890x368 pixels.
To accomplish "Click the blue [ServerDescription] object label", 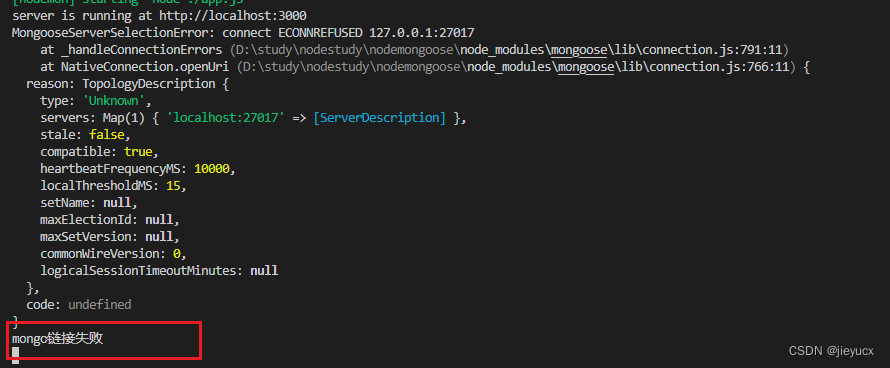I will point(379,118).
